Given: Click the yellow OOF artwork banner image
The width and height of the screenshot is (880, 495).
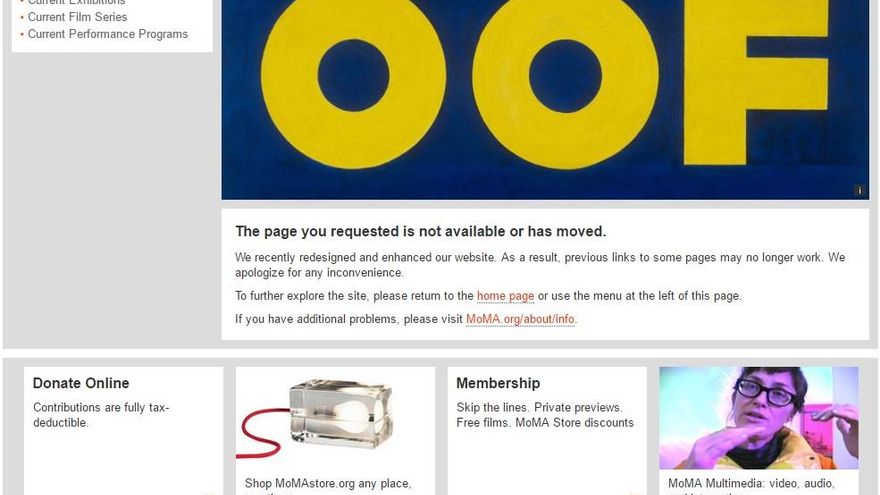Looking at the screenshot, I should [x=545, y=100].
